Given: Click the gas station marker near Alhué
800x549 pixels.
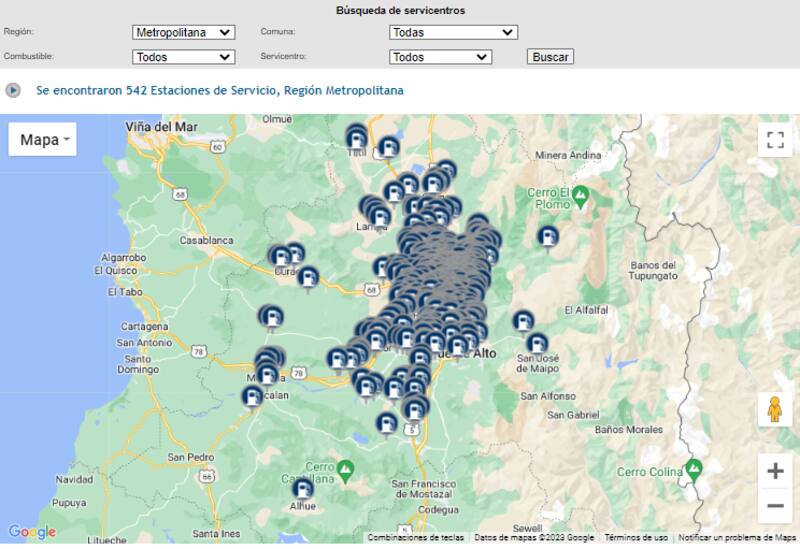Looking at the screenshot, I should (302, 489).
